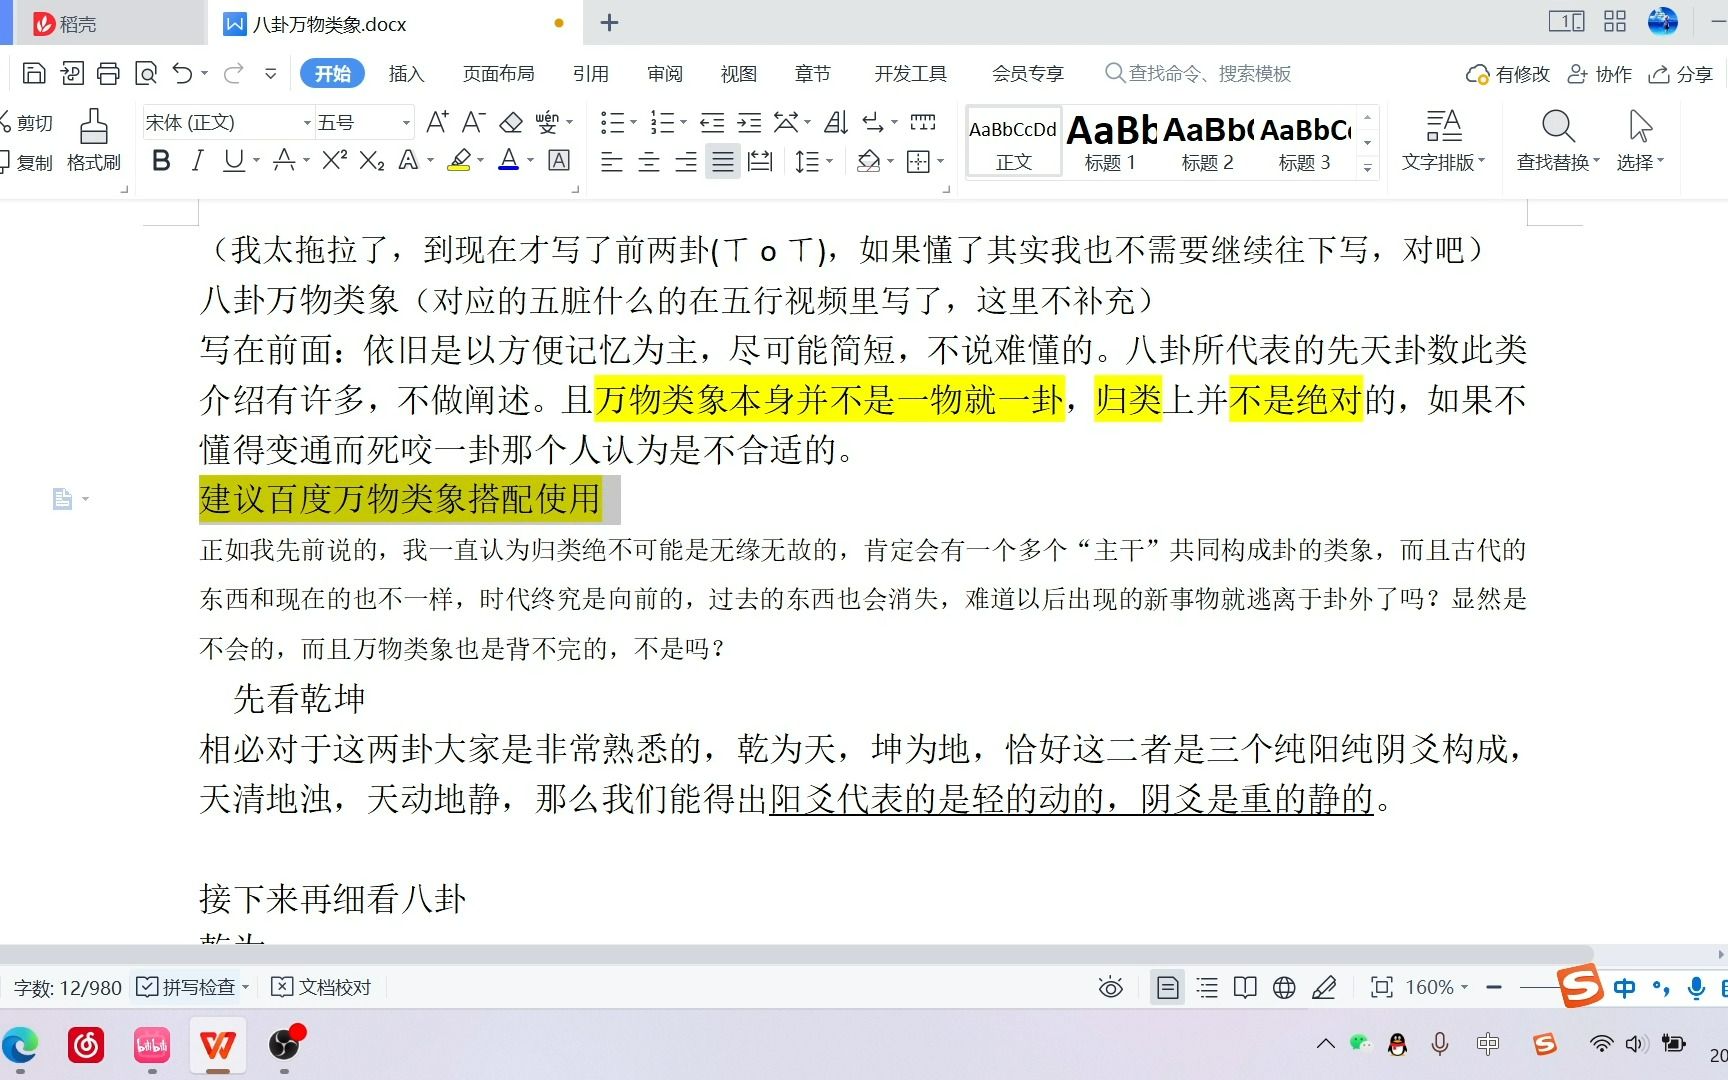
Task: Click the 拼写检查 button
Action: click(x=191, y=988)
